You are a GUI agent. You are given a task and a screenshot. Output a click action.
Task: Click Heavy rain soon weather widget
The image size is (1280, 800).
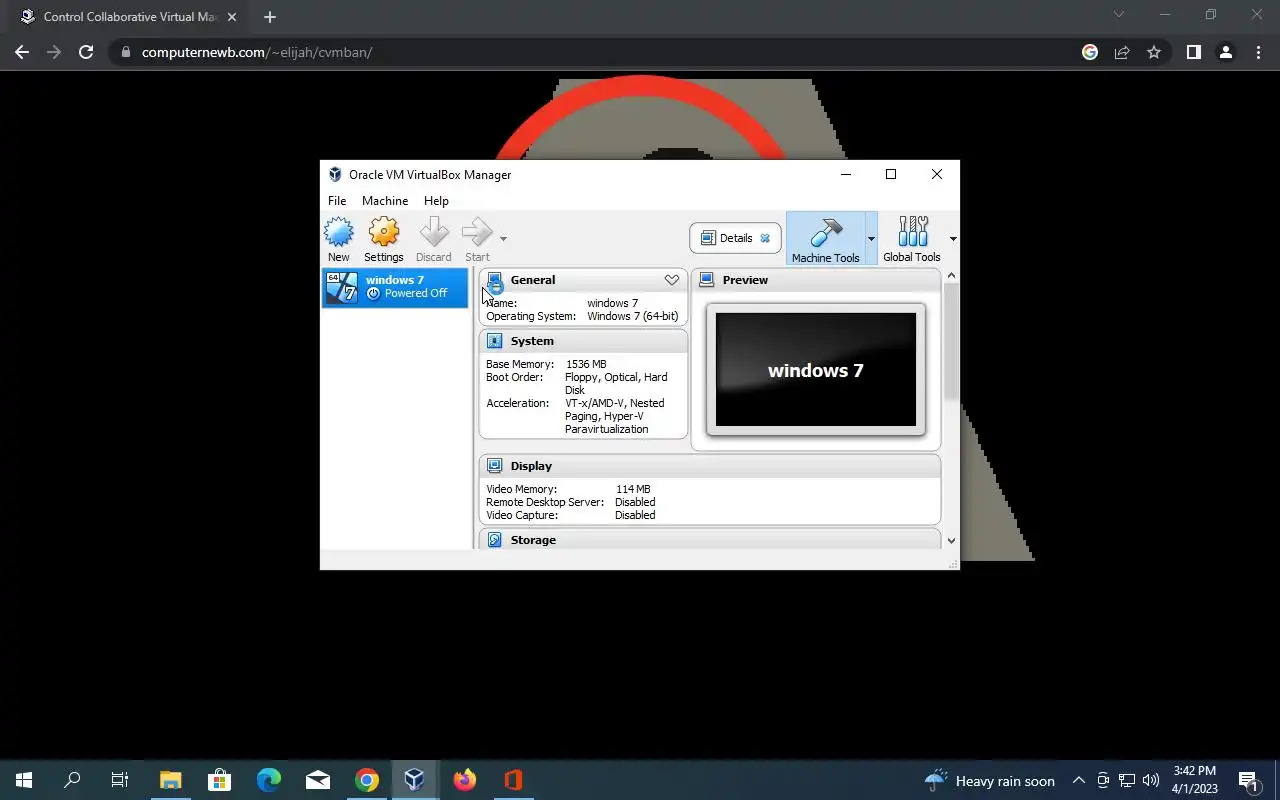990,781
